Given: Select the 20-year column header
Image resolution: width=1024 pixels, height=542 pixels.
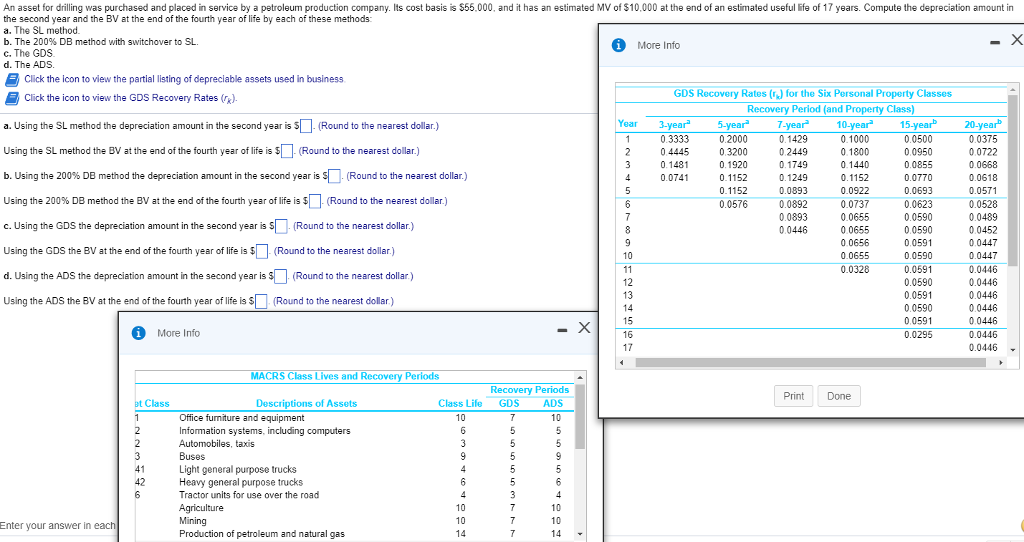Looking at the screenshot, I should point(982,124).
